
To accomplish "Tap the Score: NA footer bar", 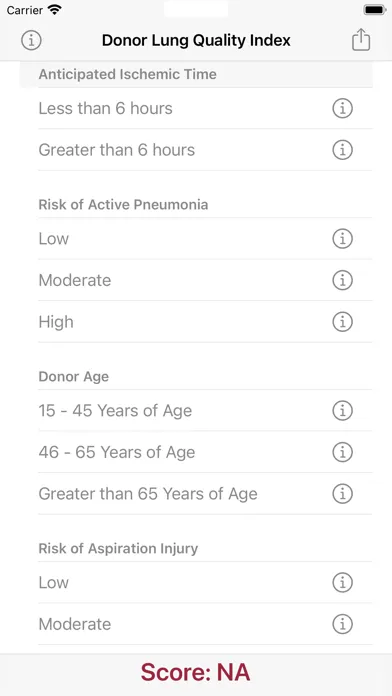I will (x=196, y=673).
